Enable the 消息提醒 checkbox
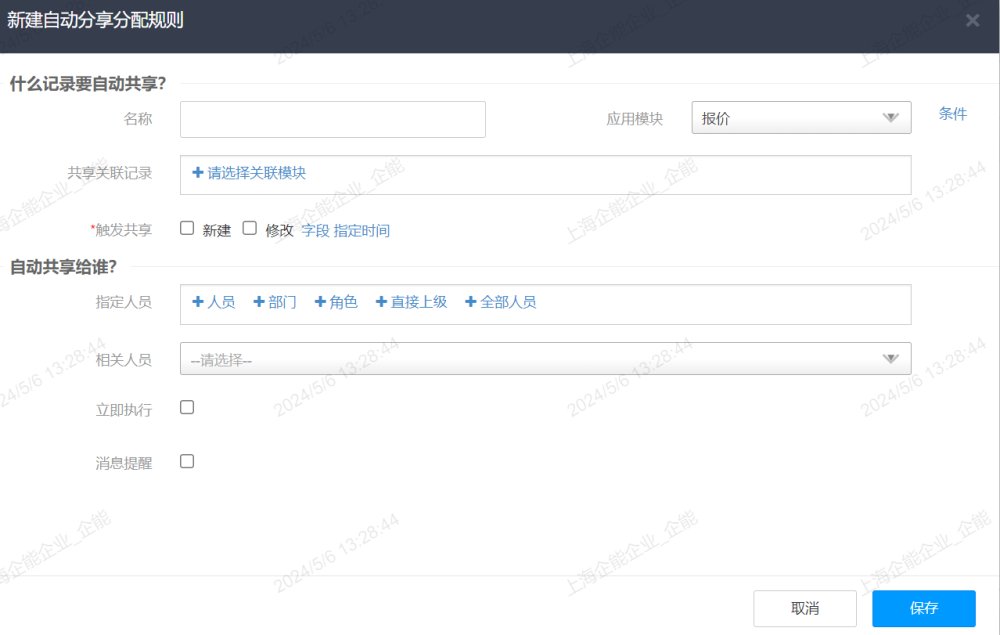The width and height of the screenshot is (1000, 635). pyautogui.click(x=187, y=461)
